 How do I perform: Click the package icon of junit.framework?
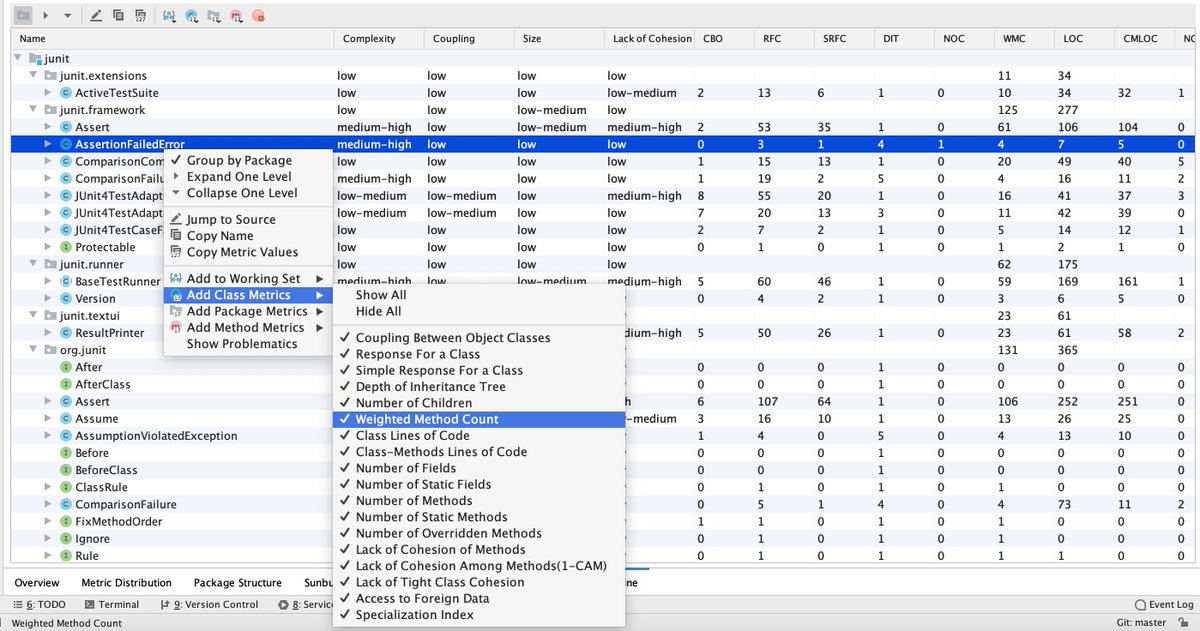click(49, 110)
